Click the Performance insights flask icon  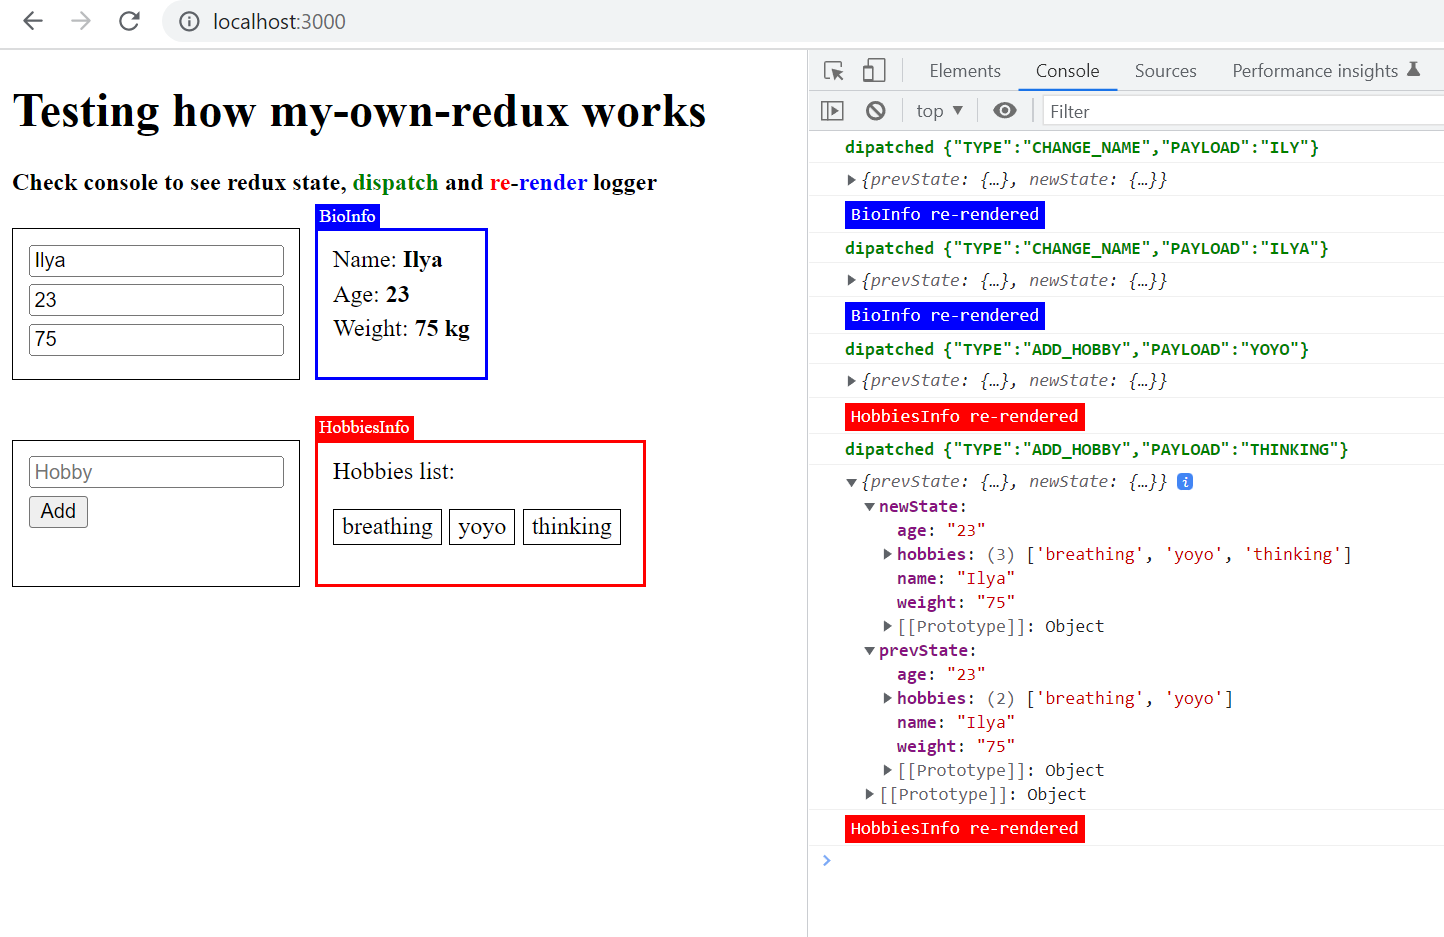pyautogui.click(x=1413, y=70)
